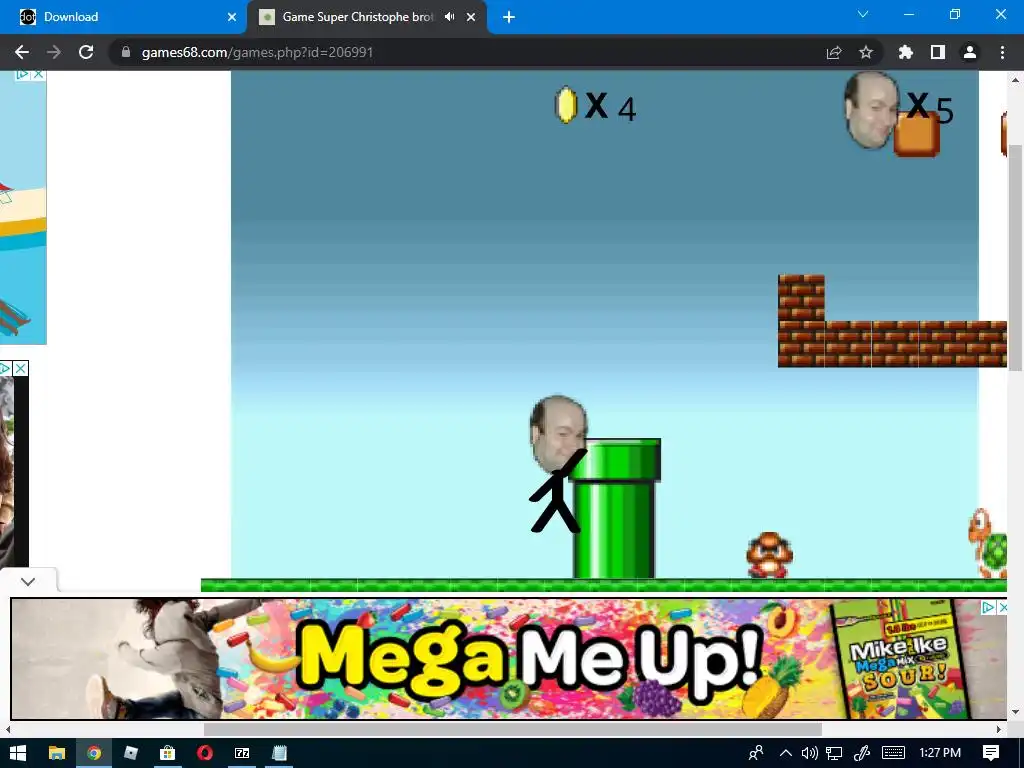Open AdChoices info on the bottom banner
Screen dimensions: 1024x768
pos(989,607)
